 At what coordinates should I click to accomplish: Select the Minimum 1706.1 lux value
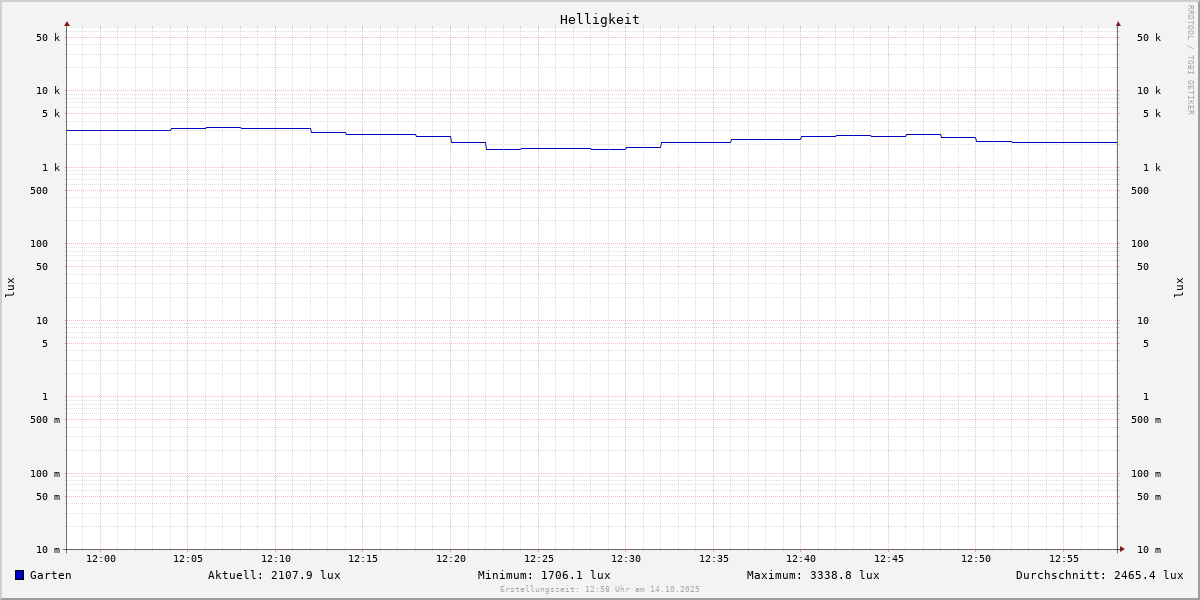[x=544, y=575]
